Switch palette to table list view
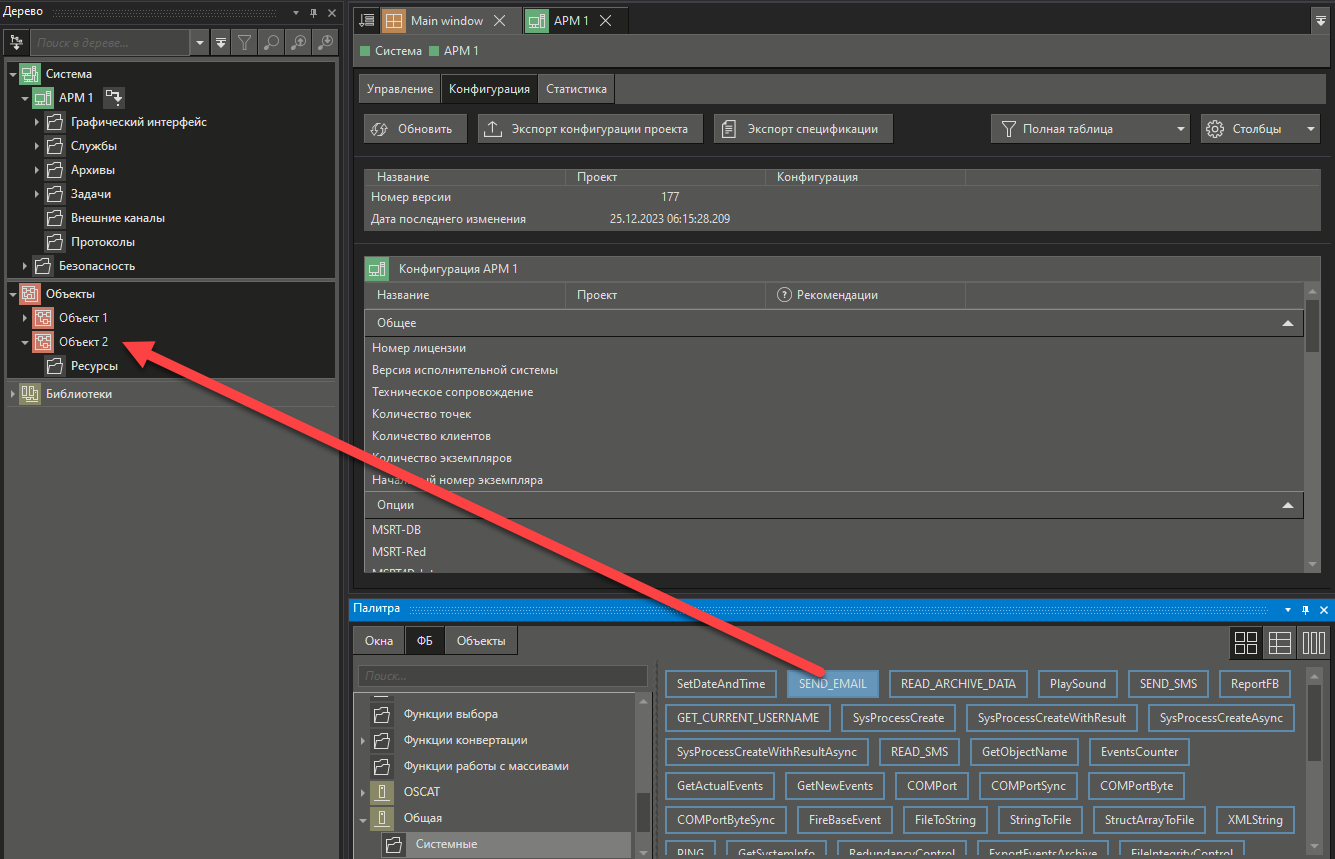Image resolution: width=1335 pixels, height=859 pixels. [1279, 643]
